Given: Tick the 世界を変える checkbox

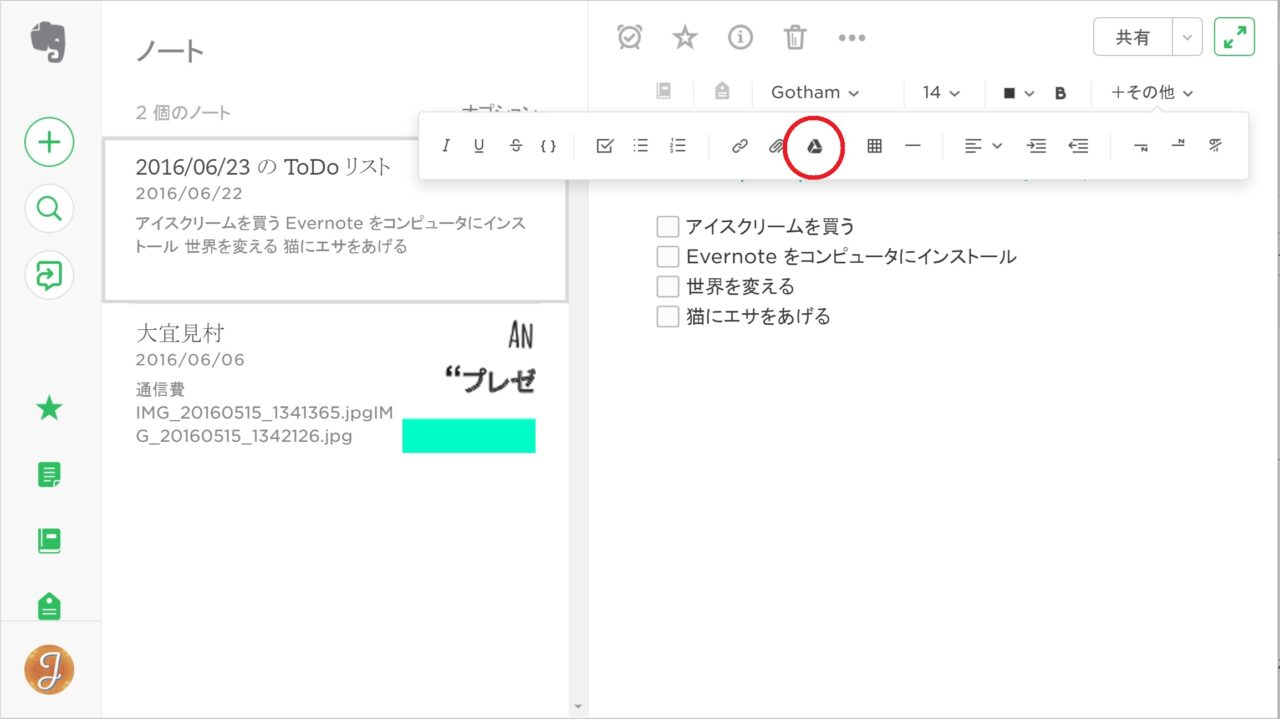Looking at the screenshot, I should coord(668,287).
